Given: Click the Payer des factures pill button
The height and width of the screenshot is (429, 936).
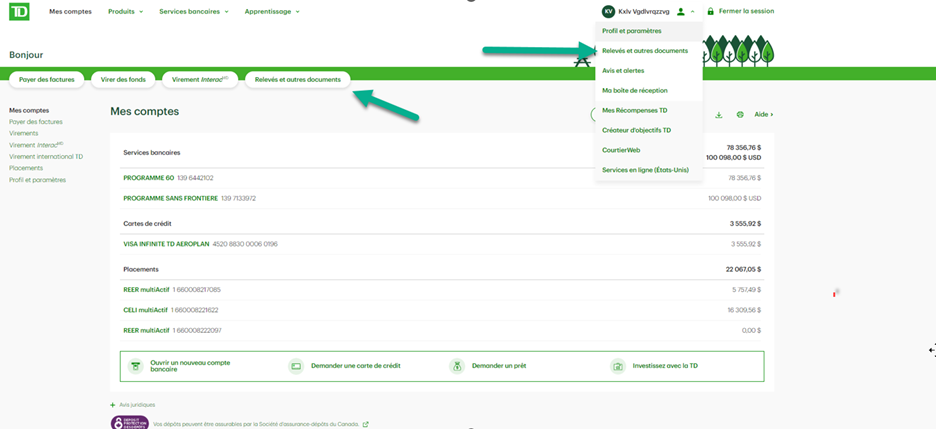Looking at the screenshot, I should 47,79.
